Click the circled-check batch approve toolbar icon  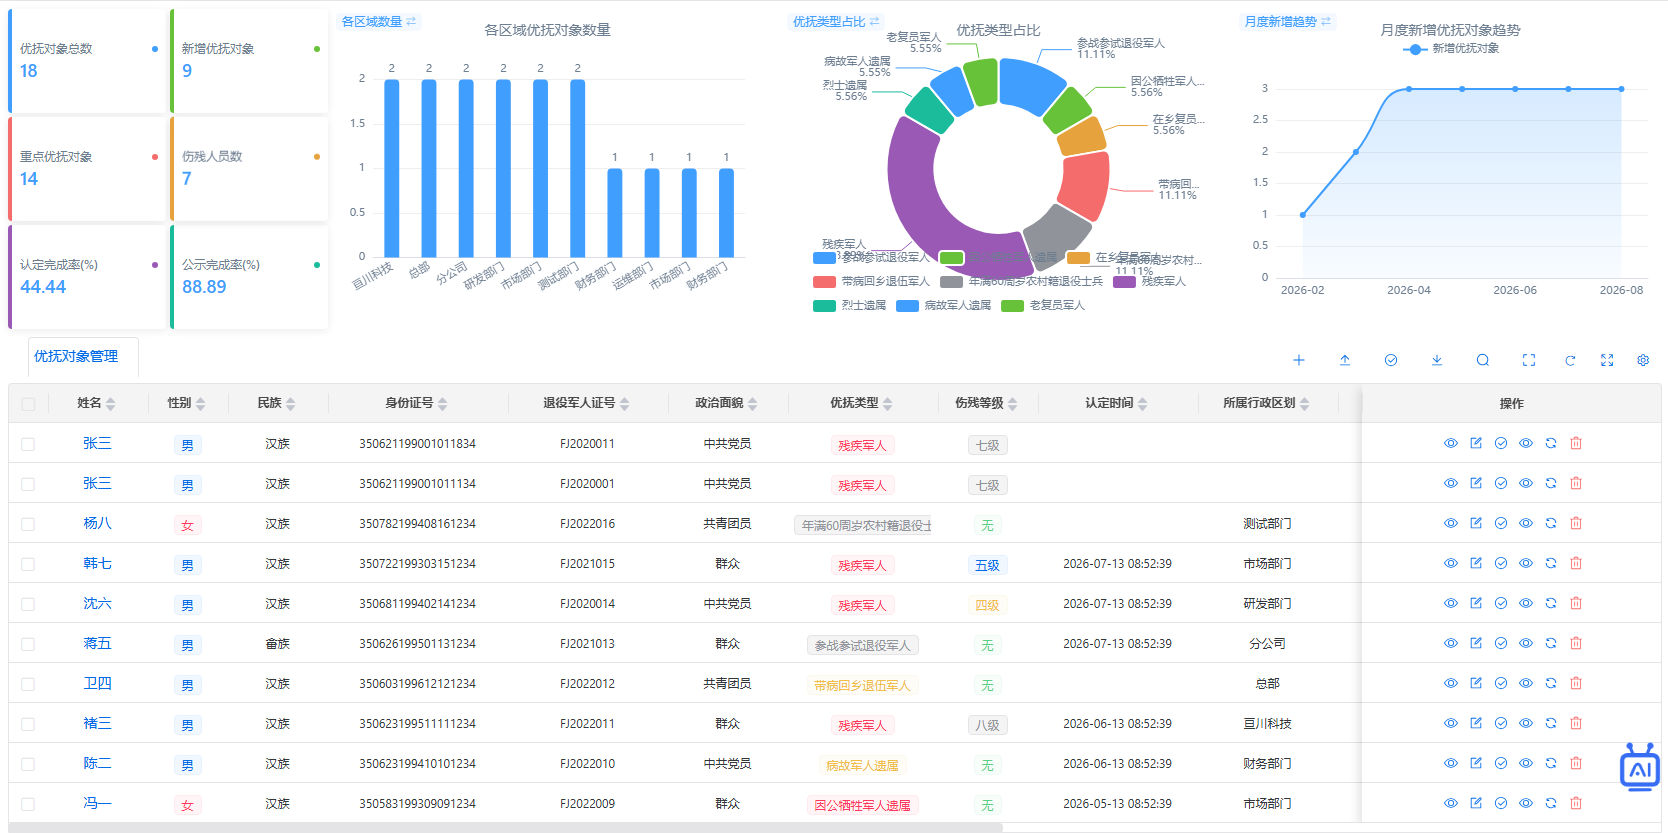tap(1391, 360)
